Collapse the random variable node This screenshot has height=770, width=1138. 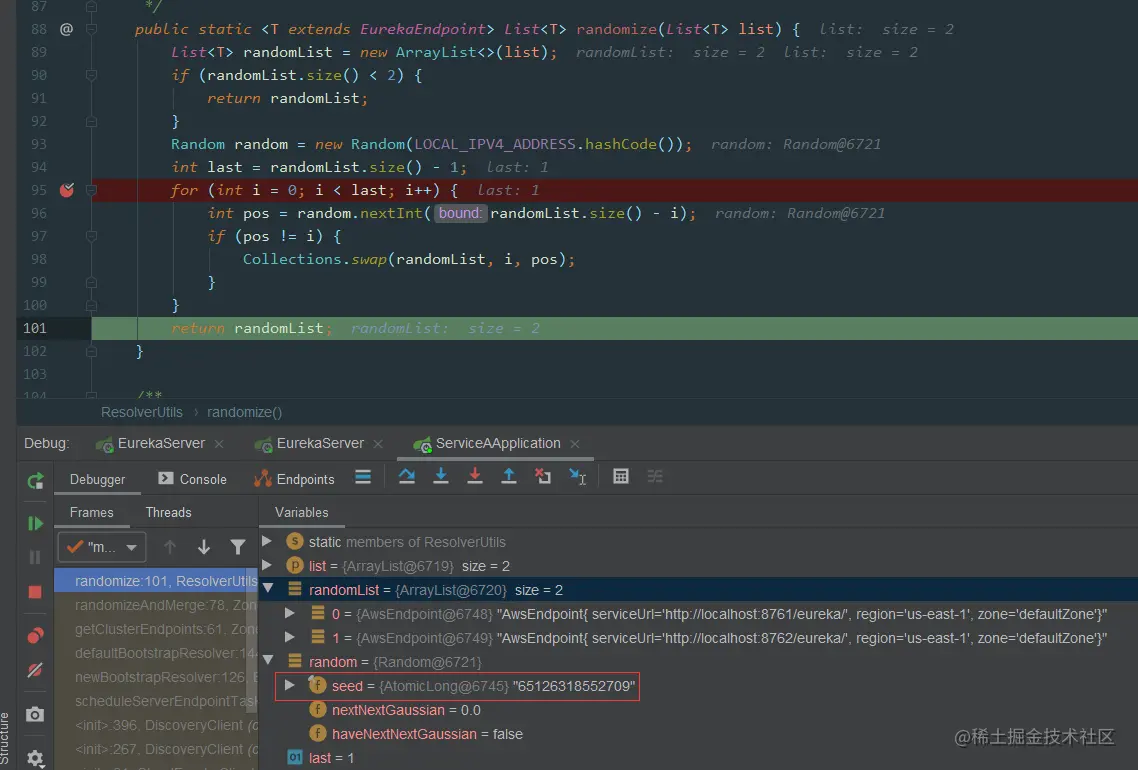coord(268,660)
